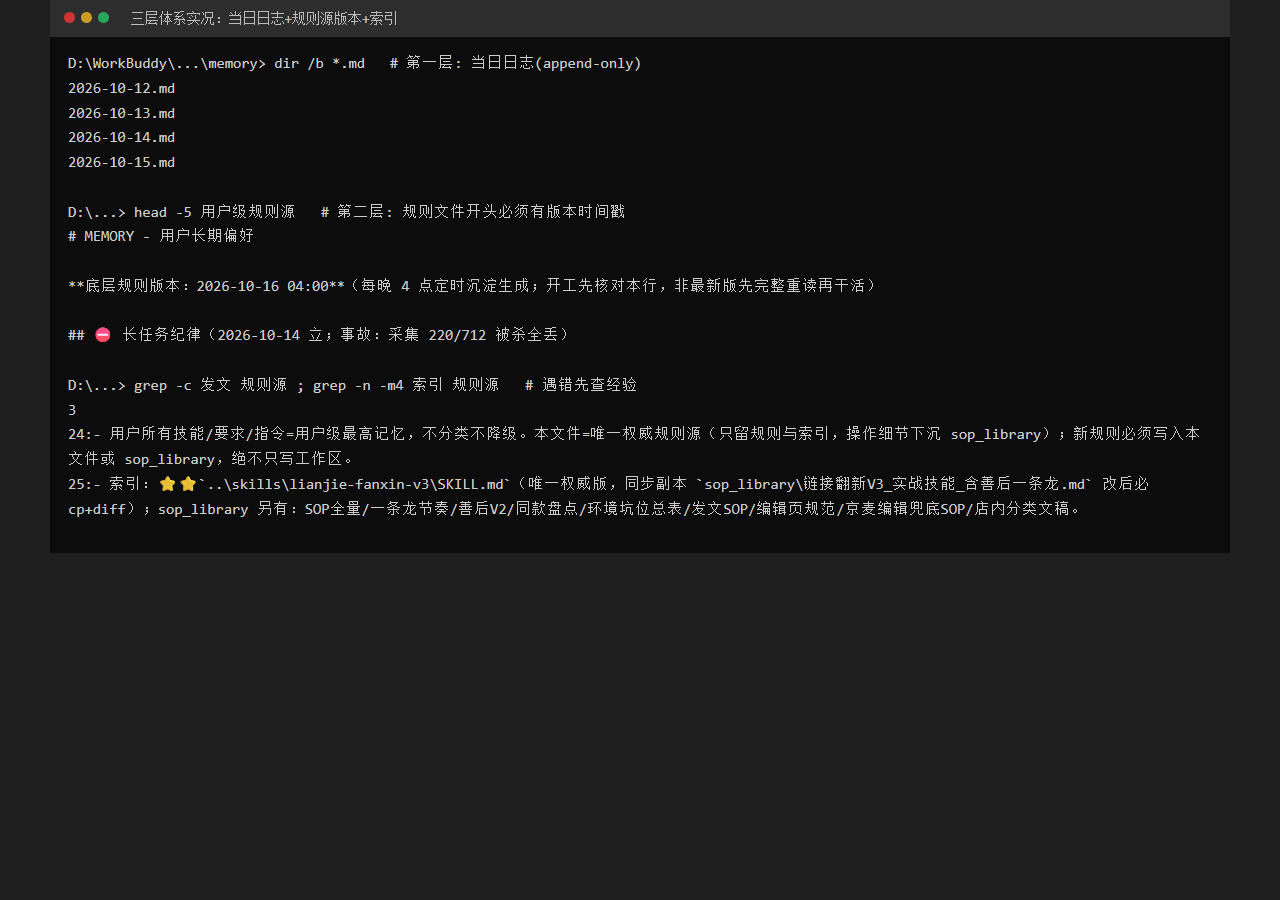The width and height of the screenshot is (1280, 900).
Task: Click the text cp+diff on the last line
Action: 97,509
